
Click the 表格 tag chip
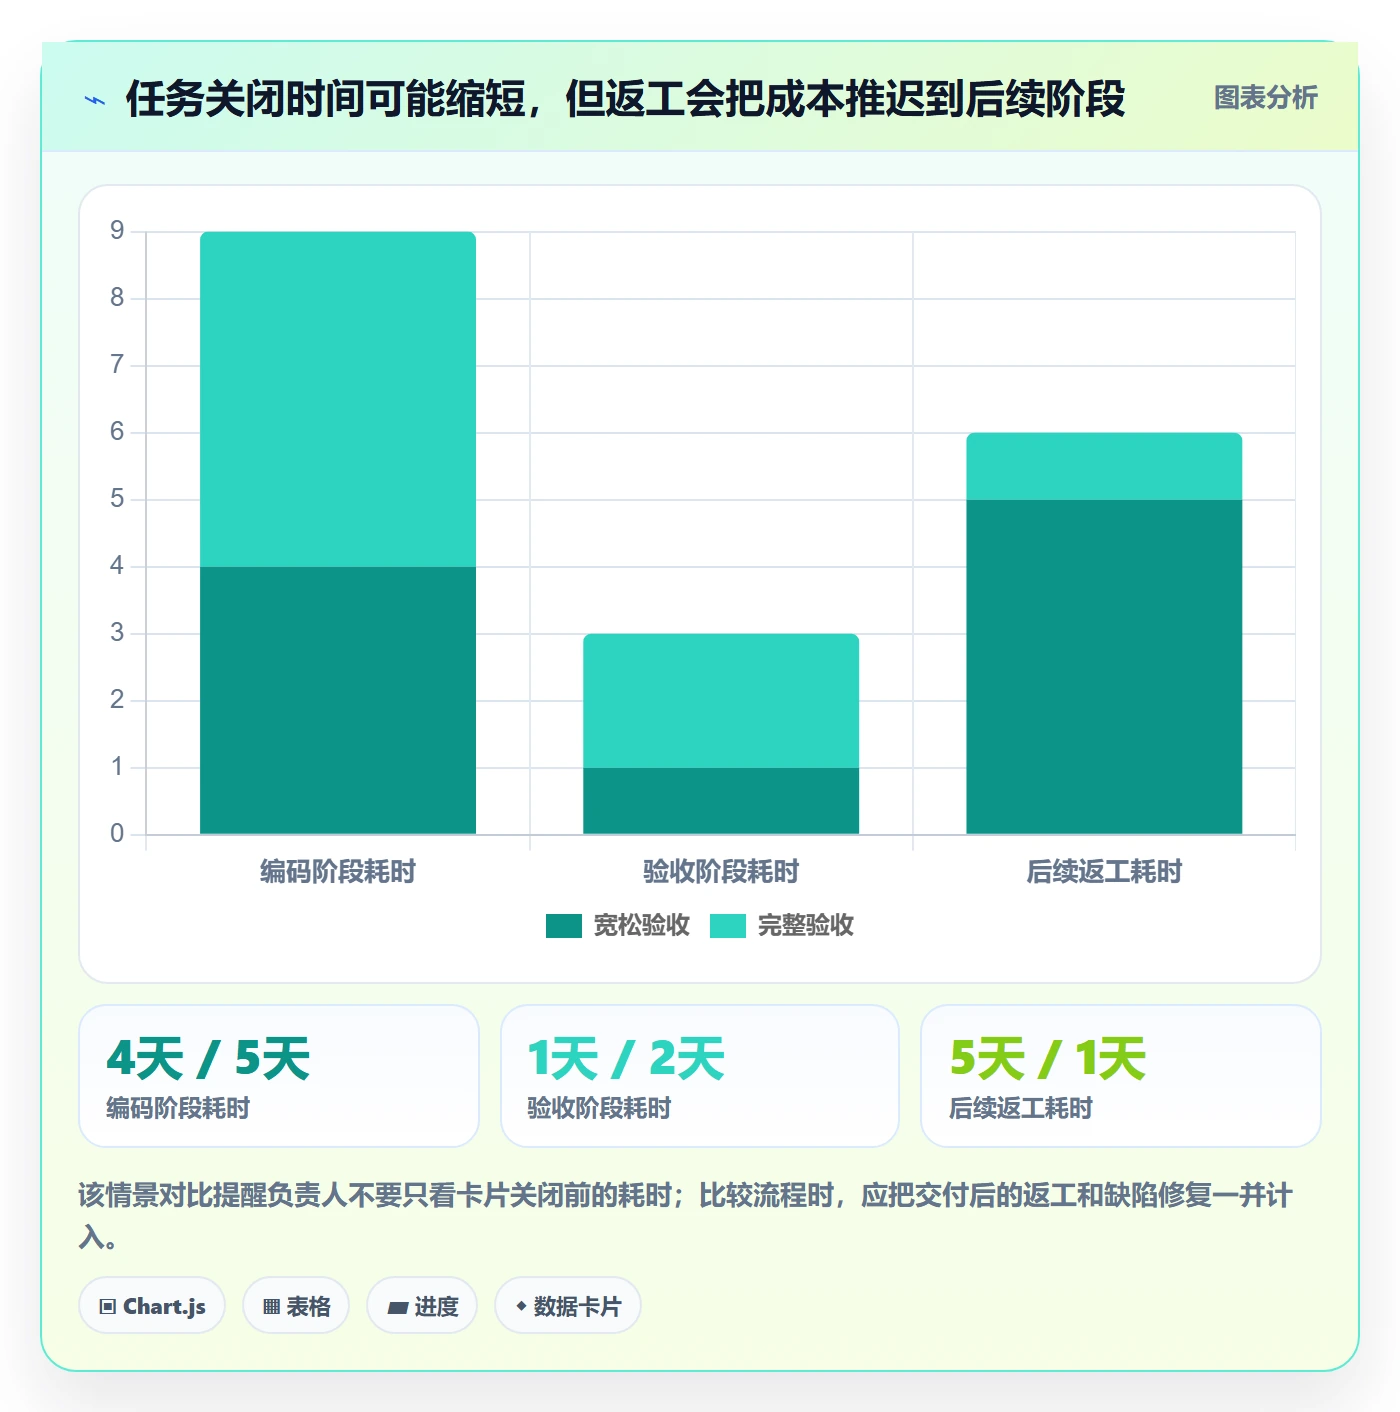tap(296, 1305)
